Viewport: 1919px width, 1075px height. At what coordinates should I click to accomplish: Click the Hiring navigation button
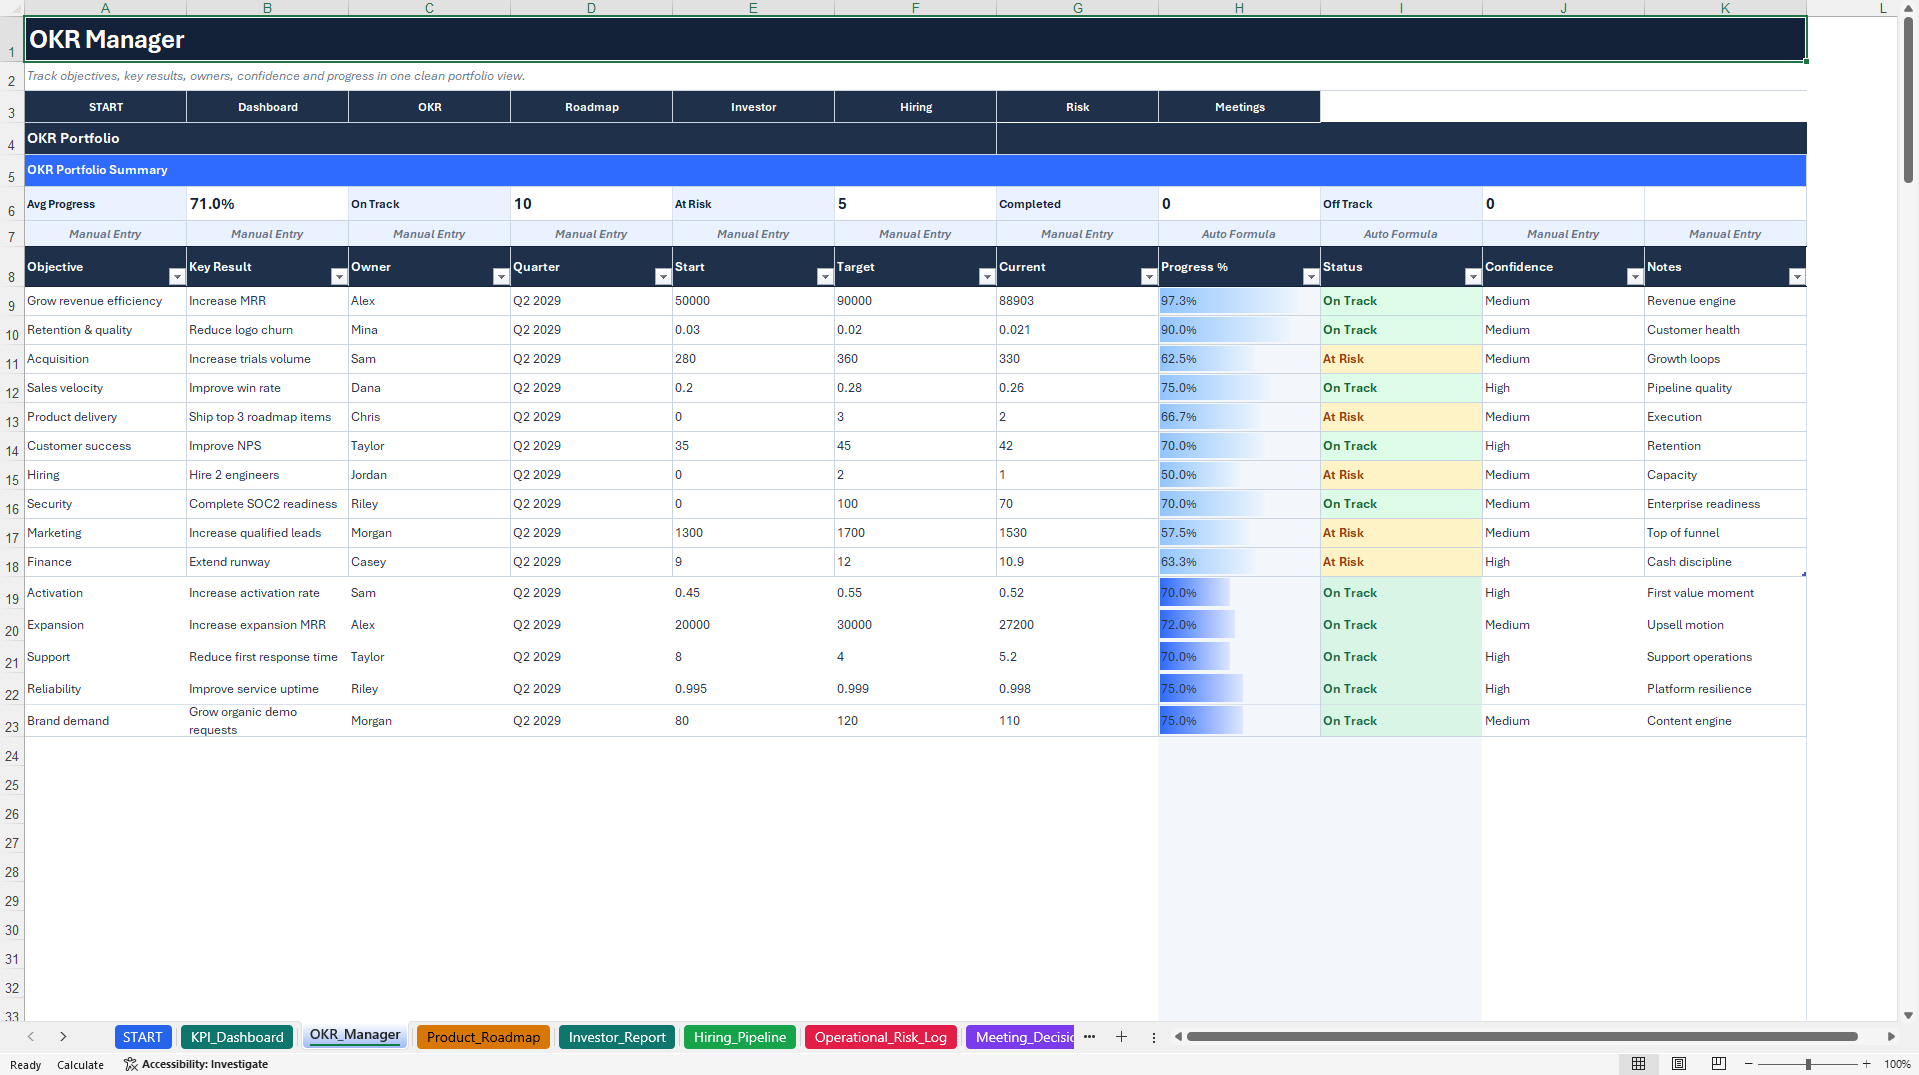pyautogui.click(x=916, y=107)
